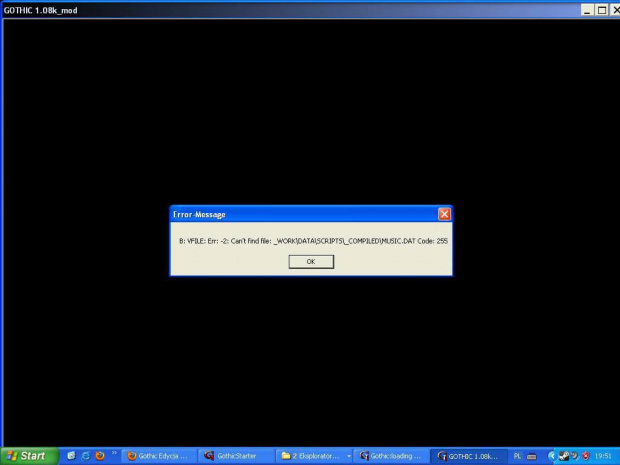Launch Firefox from the Quick Launch bar

point(100,456)
